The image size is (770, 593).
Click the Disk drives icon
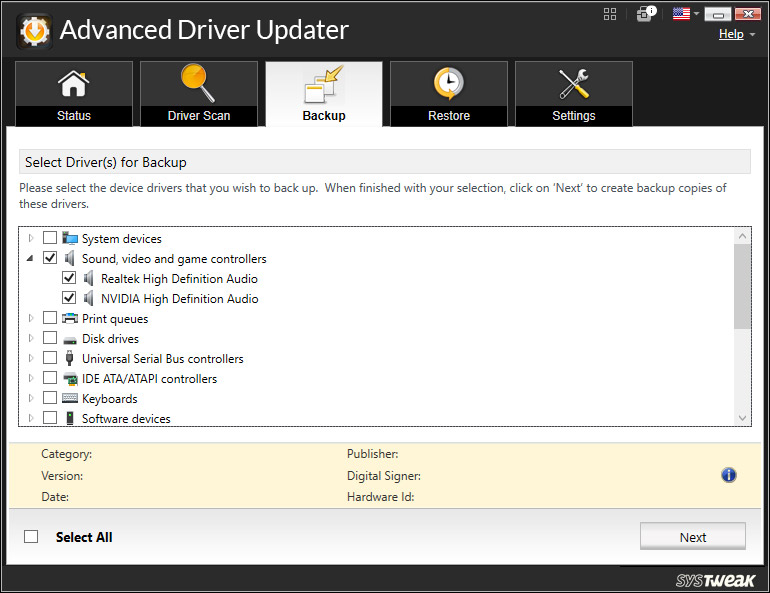click(70, 339)
